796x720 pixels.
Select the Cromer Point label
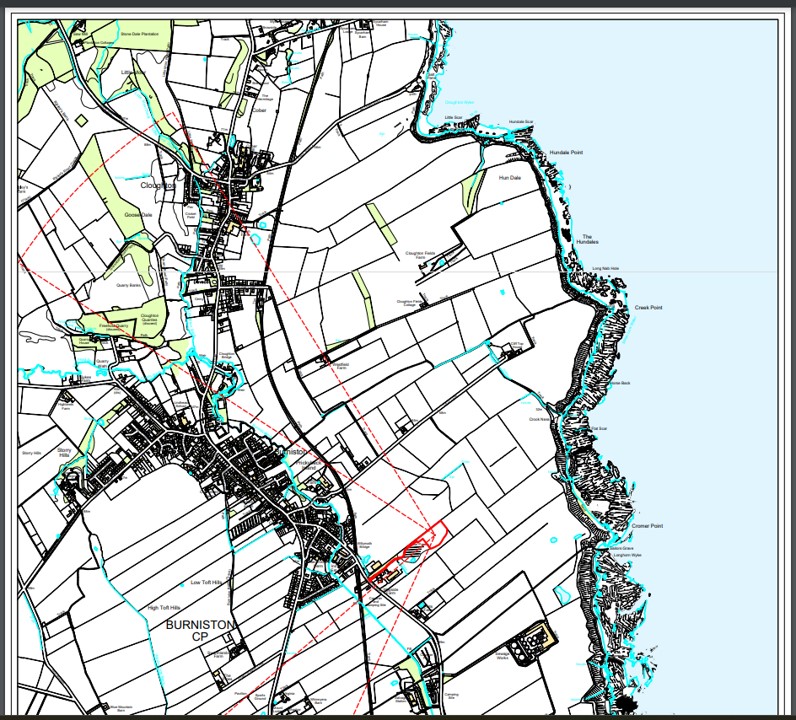click(x=647, y=526)
